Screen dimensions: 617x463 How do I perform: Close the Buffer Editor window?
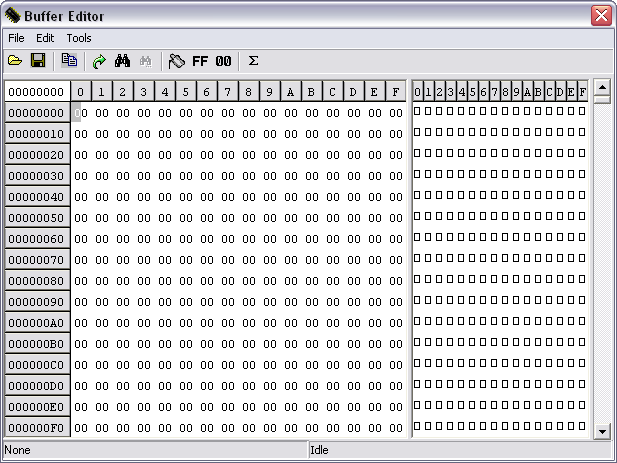pyautogui.click(x=600, y=15)
